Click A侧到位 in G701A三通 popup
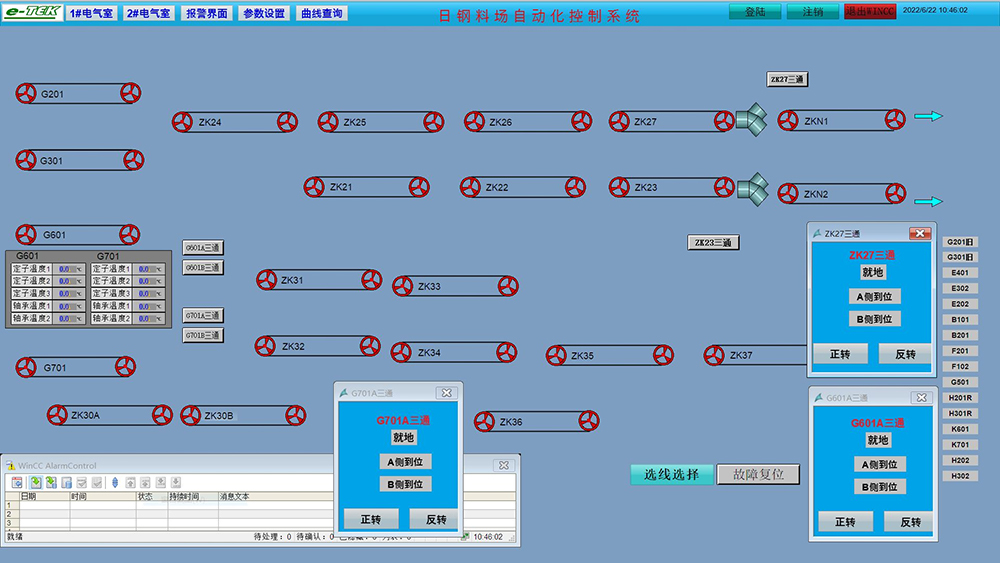Image resolution: width=1000 pixels, height=563 pixels. [405, 462]
